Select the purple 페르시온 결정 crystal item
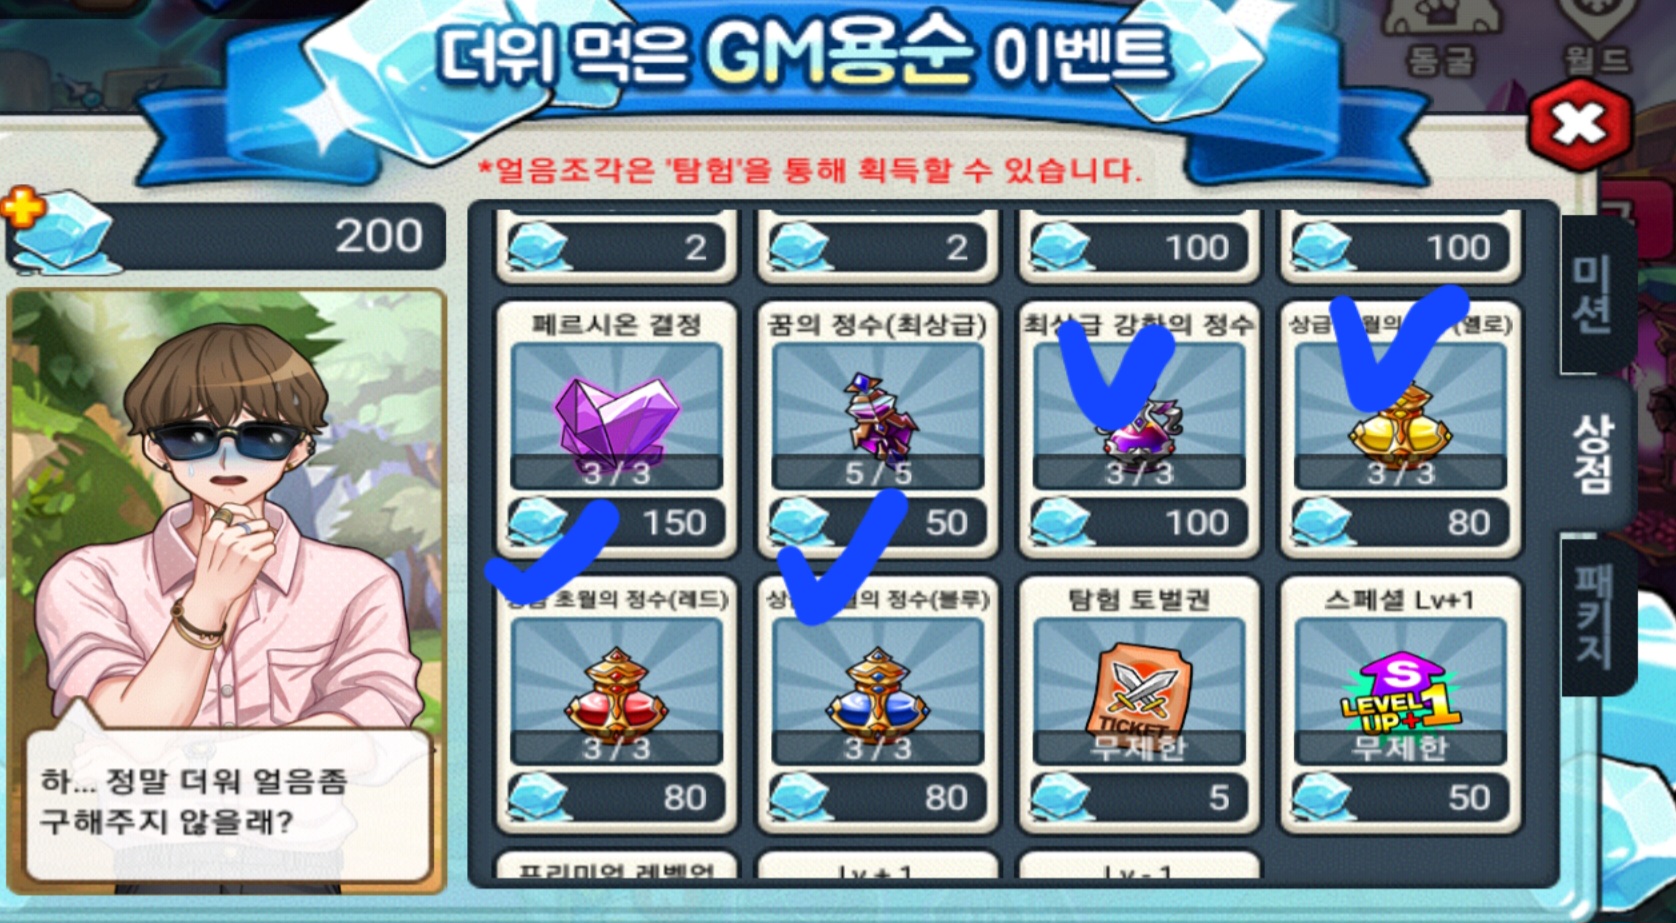 (x=616, y=415)
